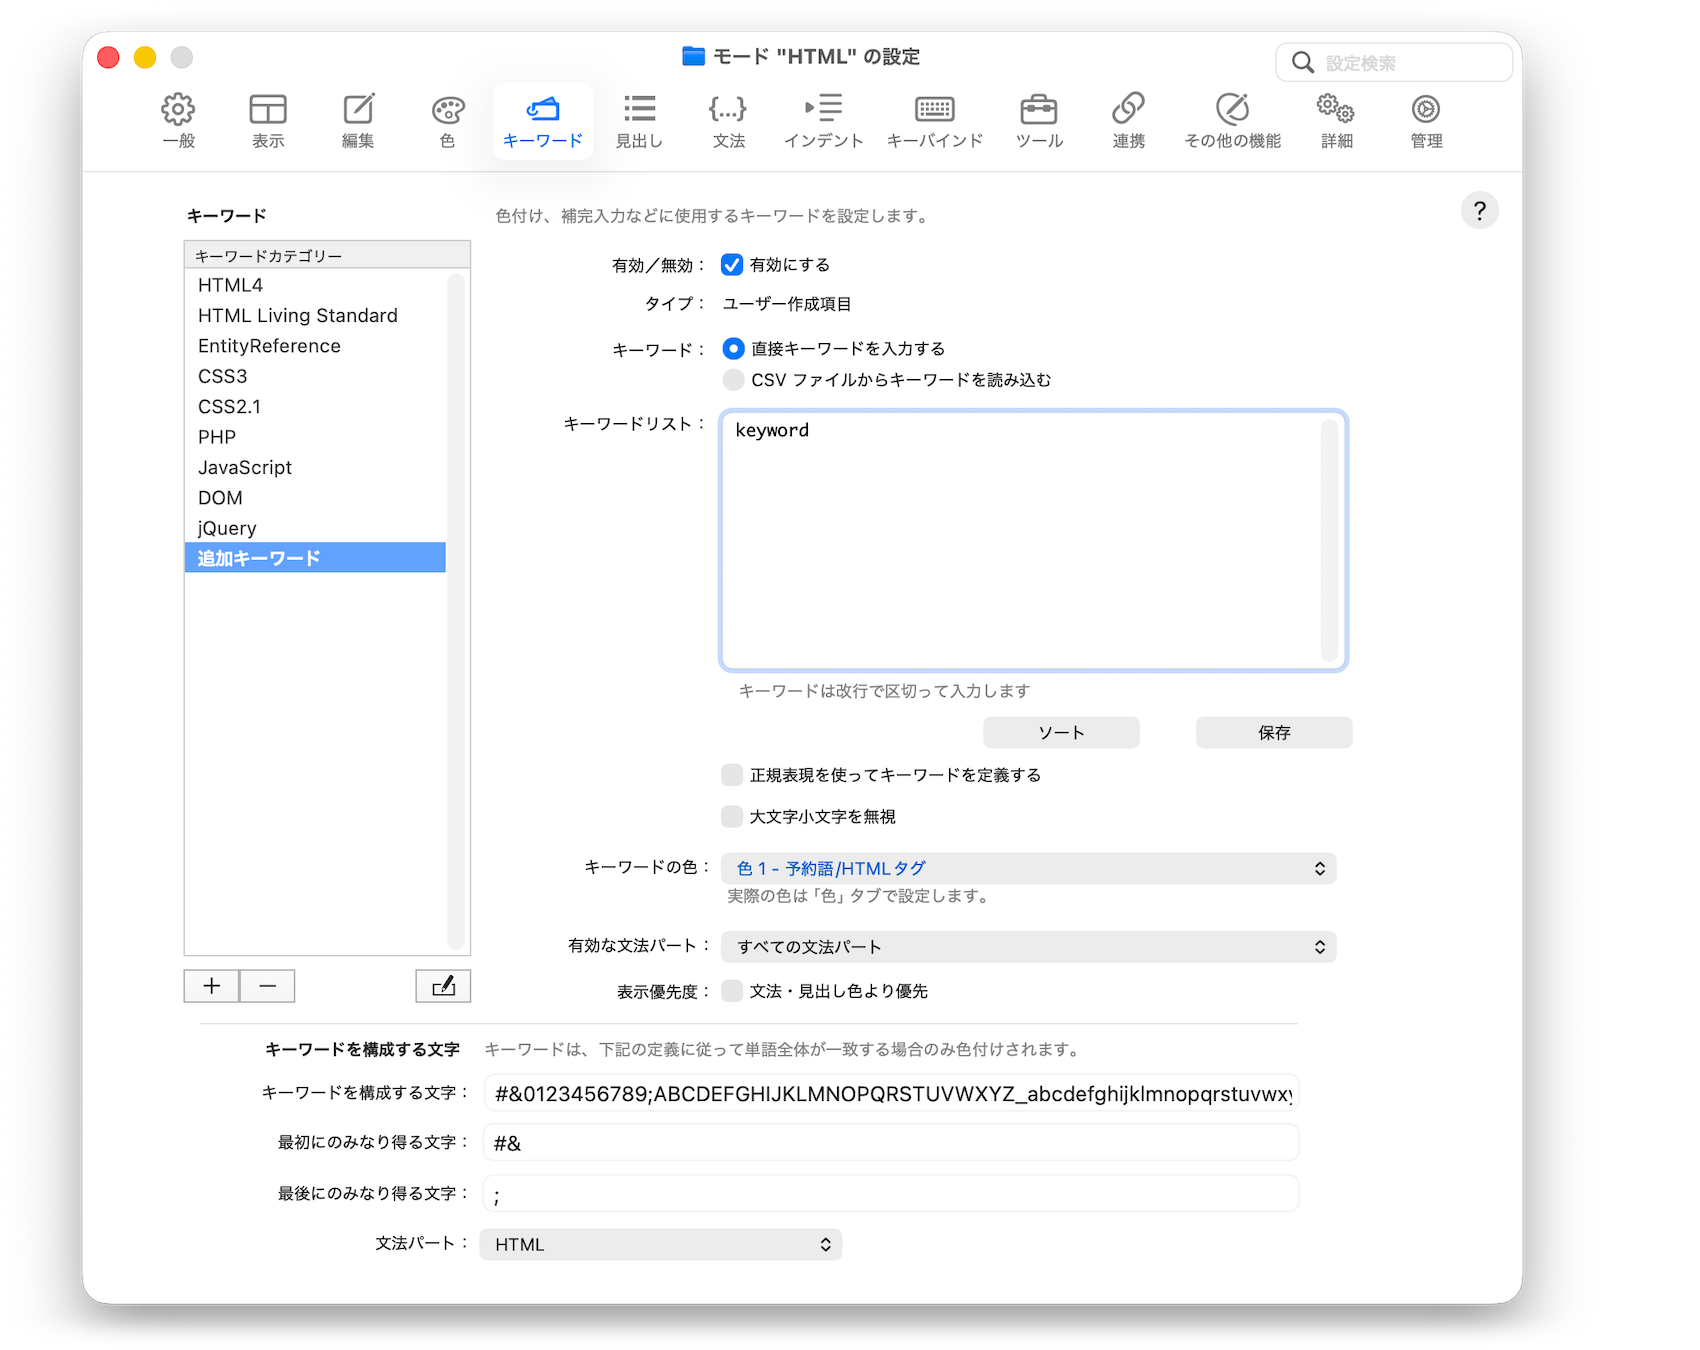Enable 正規表現を使ってキーワードを定義する checkbox
Screen dimensions: 1700x1350
732,775
